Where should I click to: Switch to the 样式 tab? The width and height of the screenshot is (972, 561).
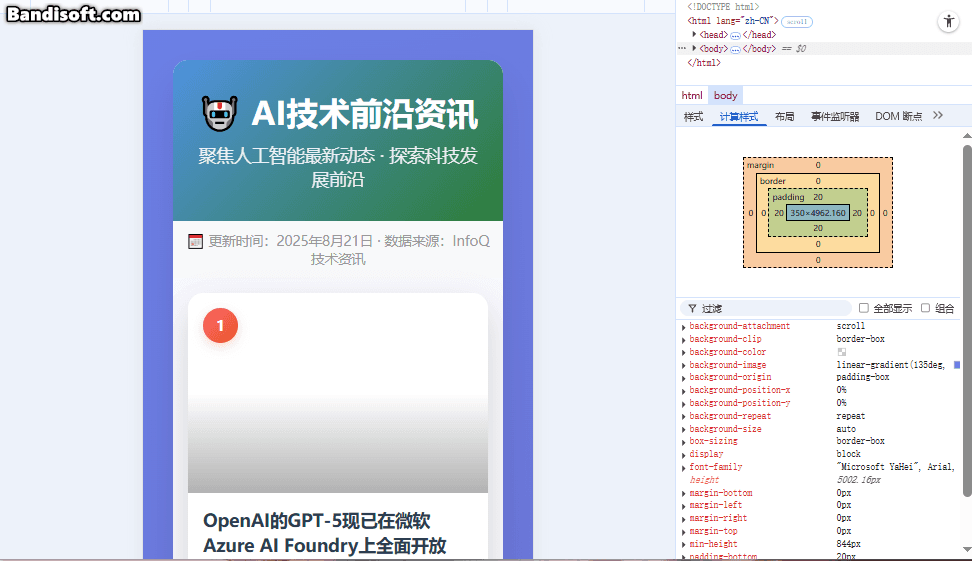(693, 116)
